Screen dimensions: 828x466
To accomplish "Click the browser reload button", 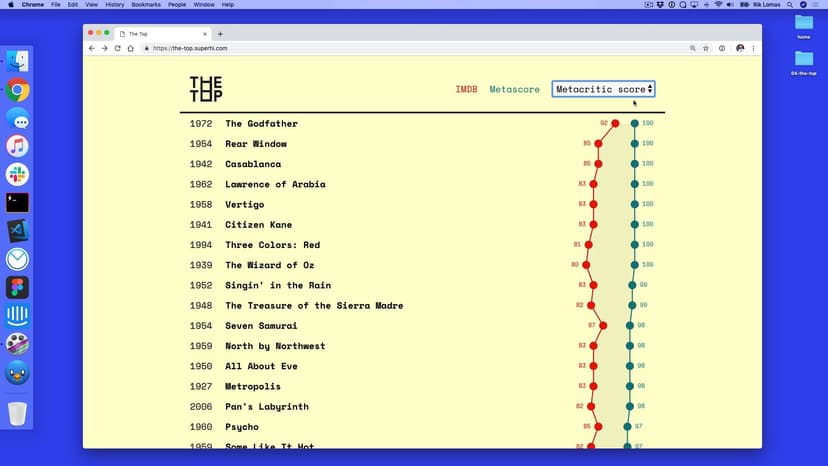I will coord(118,48).
